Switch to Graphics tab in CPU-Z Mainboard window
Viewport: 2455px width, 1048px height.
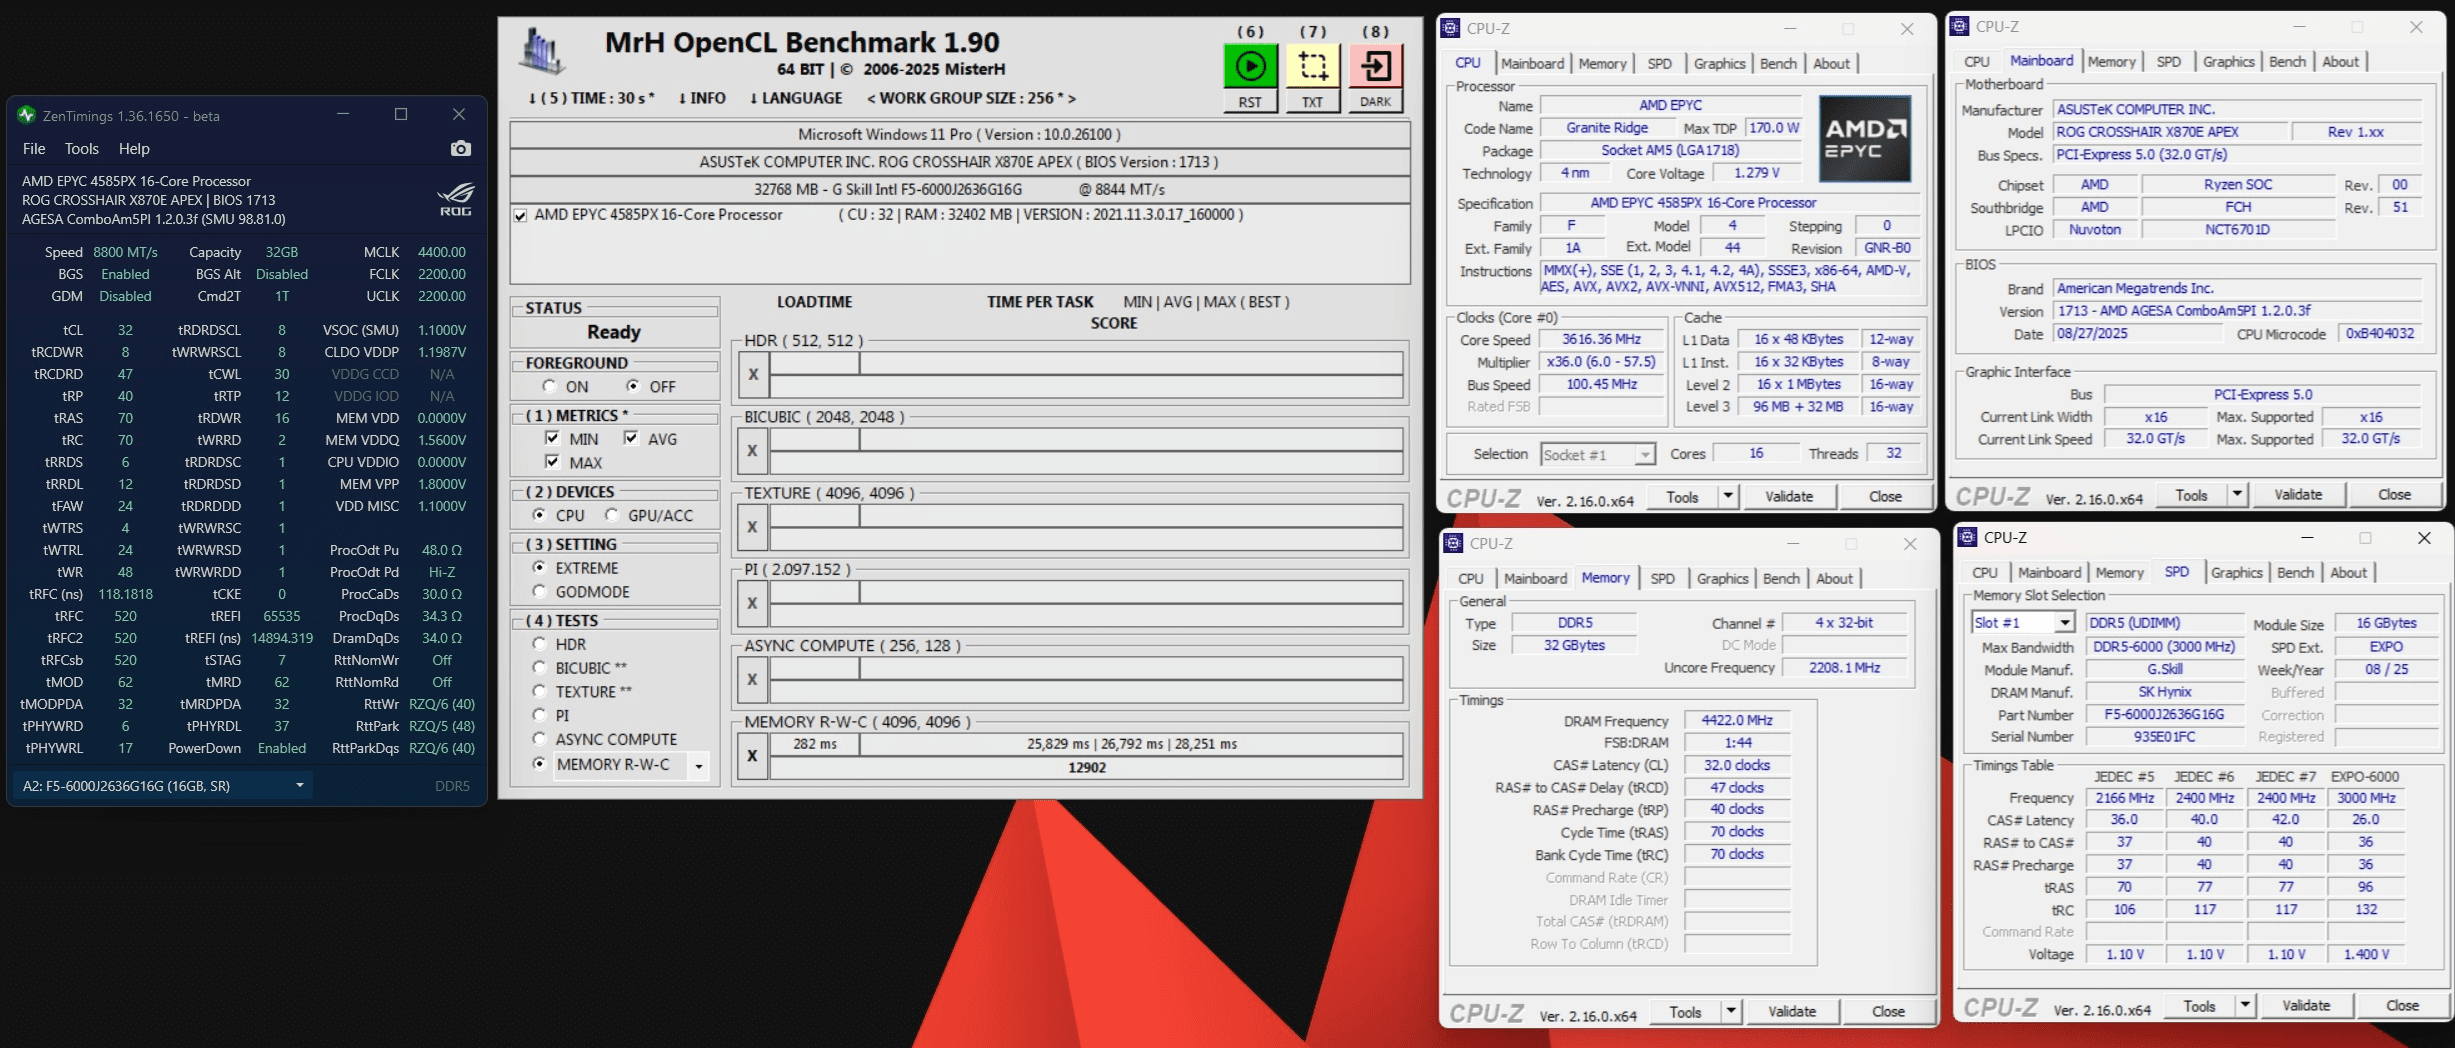coord(2229,62)
